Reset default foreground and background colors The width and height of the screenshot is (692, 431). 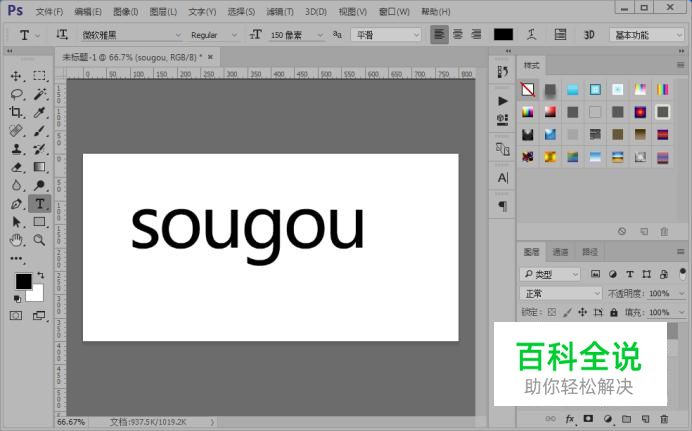(x=17, y=299)
